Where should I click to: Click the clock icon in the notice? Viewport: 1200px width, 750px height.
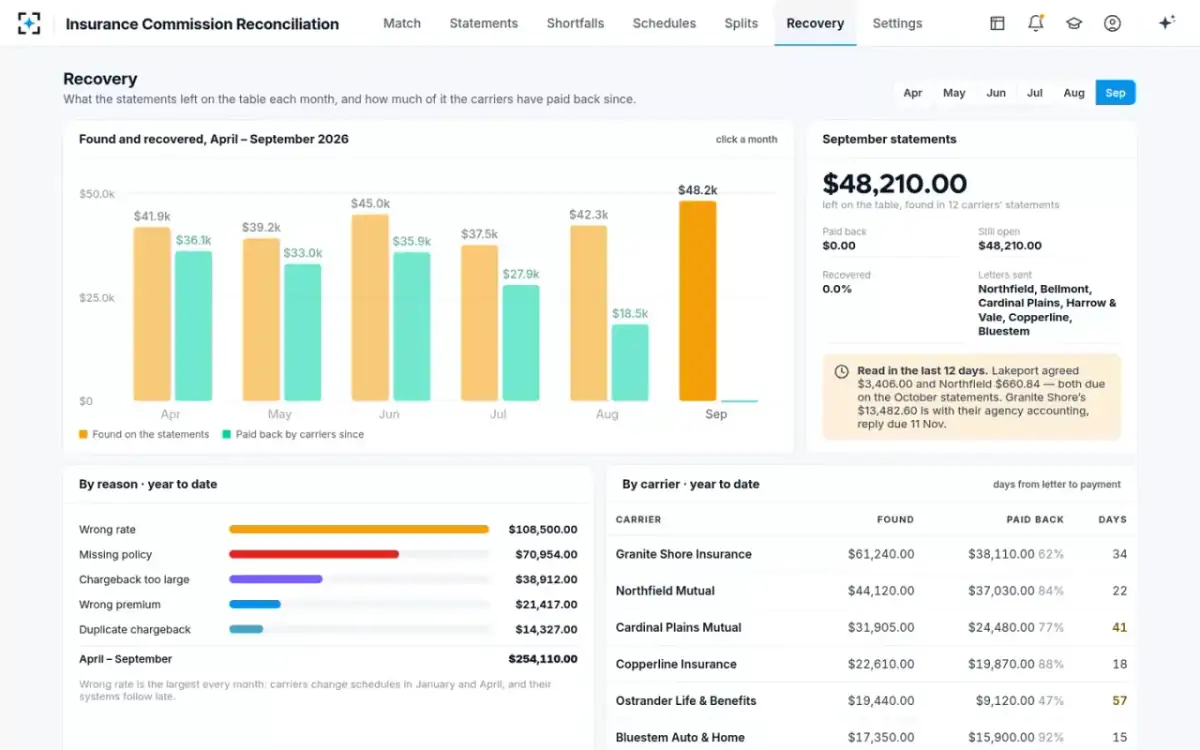[841, 371]
